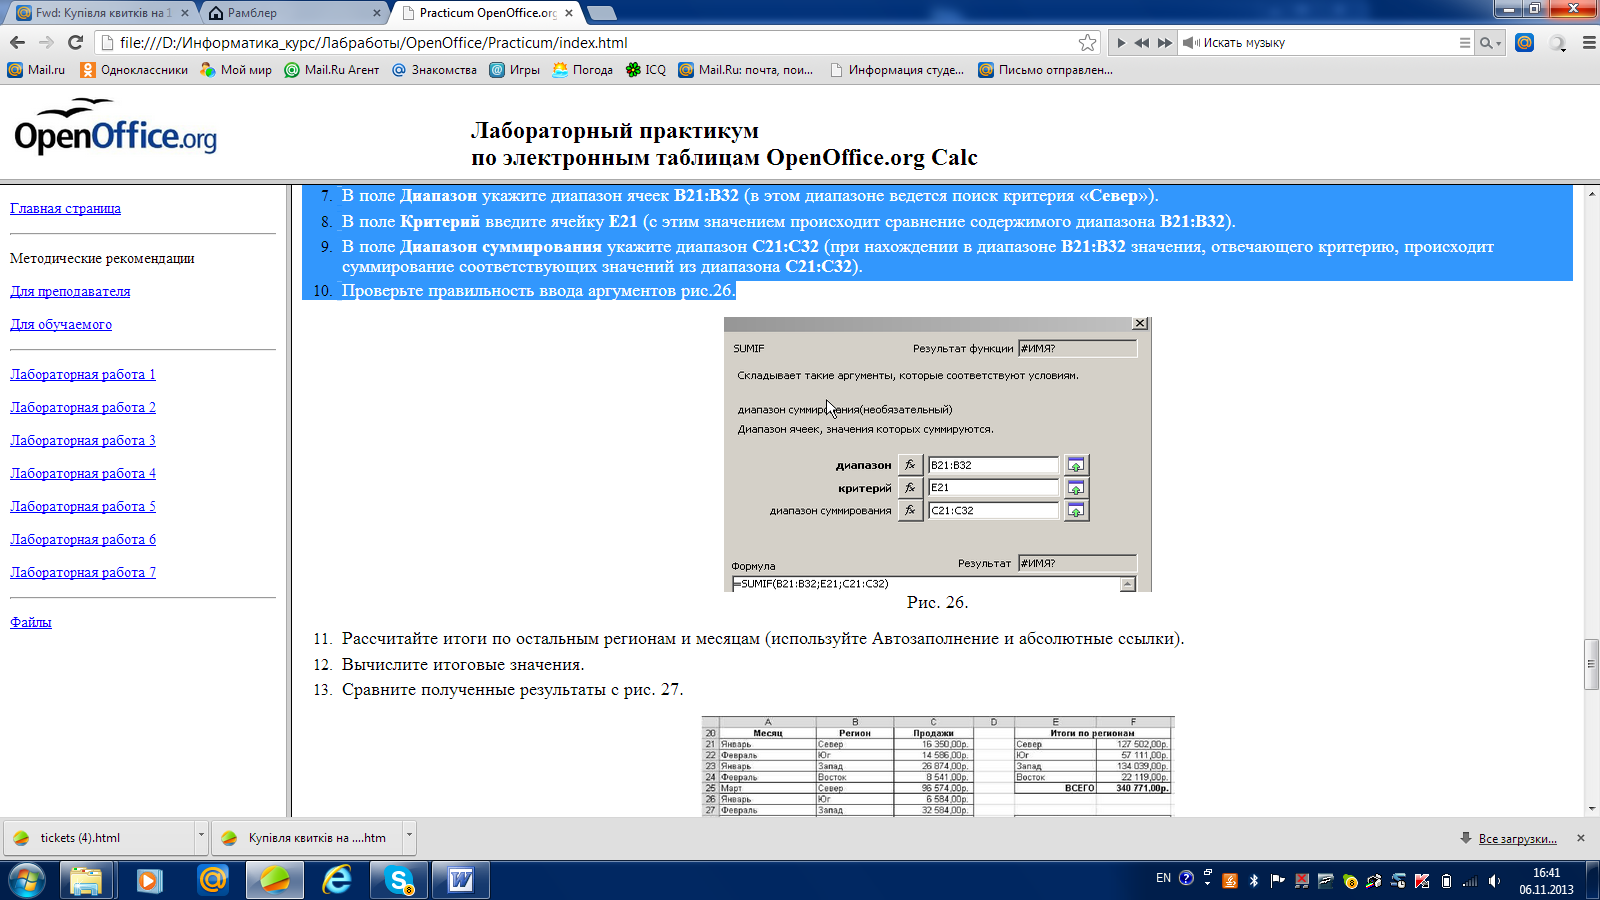Open the Файлы link in sidebar

pos(31,622)
